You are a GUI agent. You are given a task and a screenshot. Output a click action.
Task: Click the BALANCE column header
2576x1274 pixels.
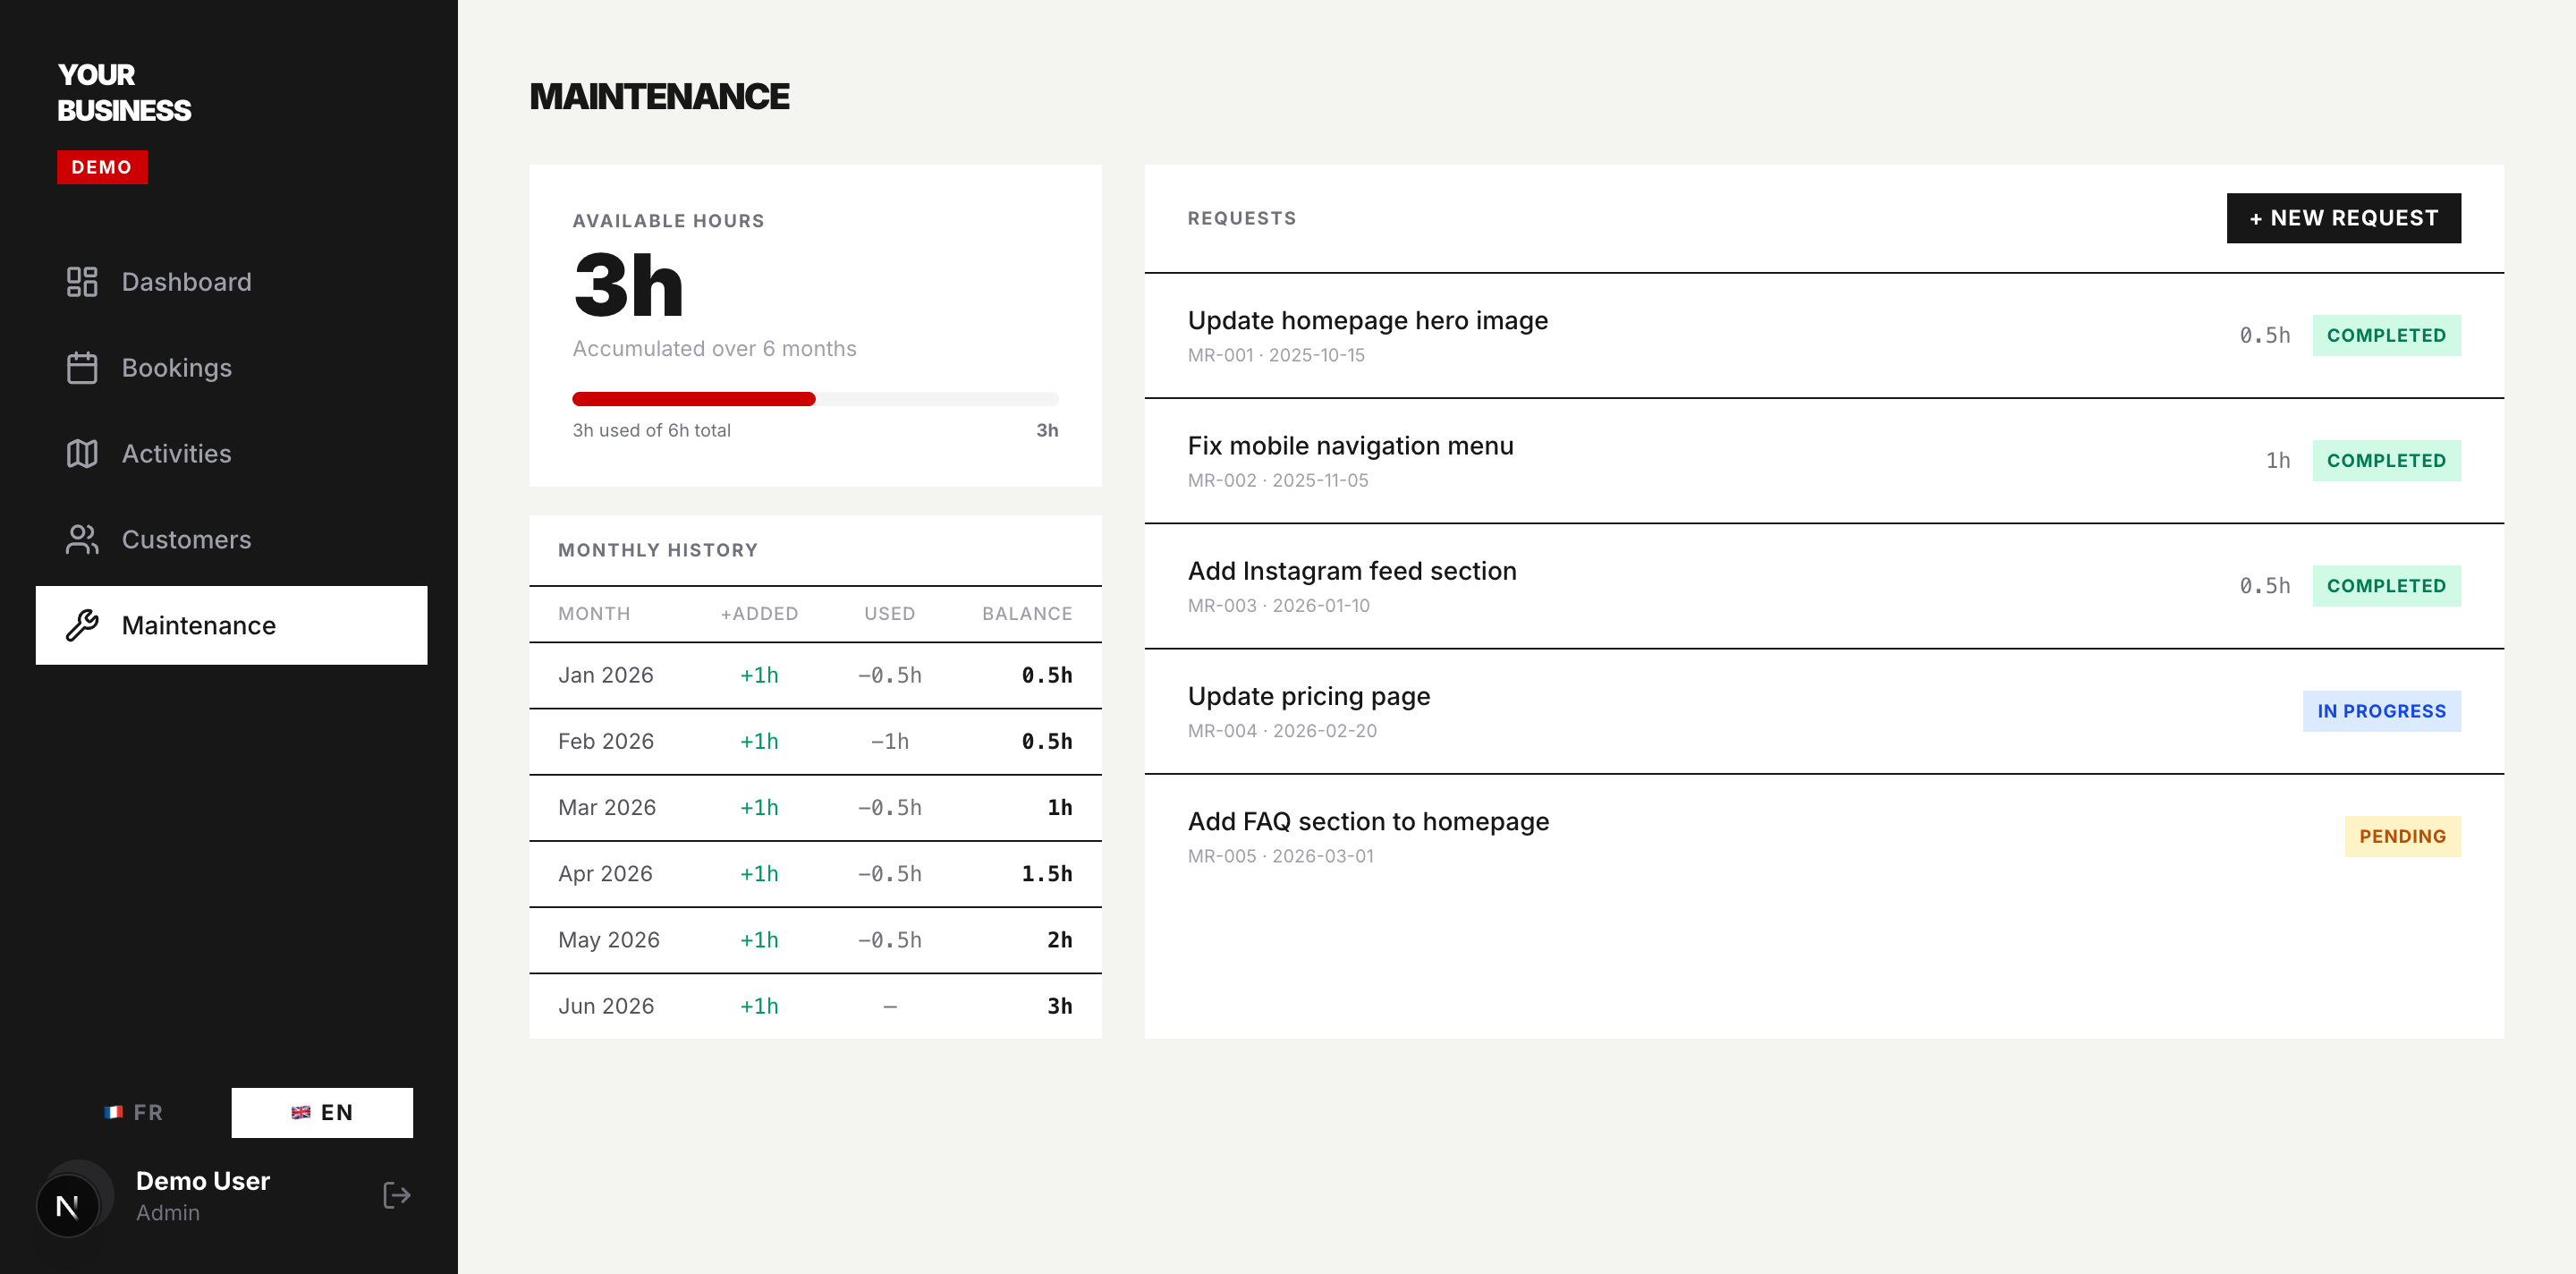[1027, 613]
